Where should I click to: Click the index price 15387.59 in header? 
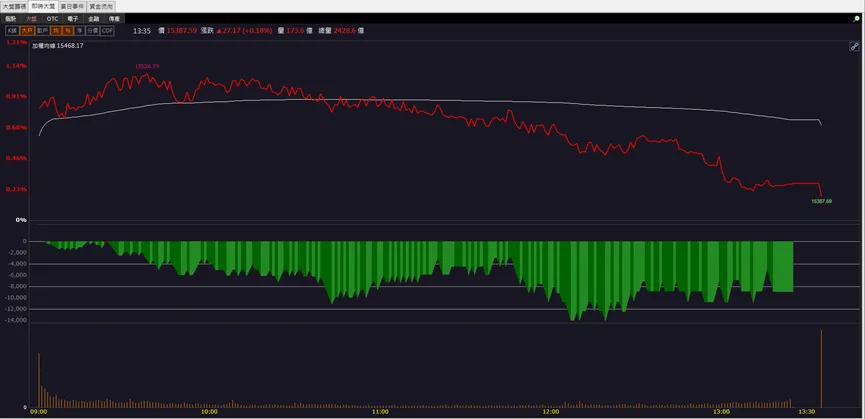(181, 31)
